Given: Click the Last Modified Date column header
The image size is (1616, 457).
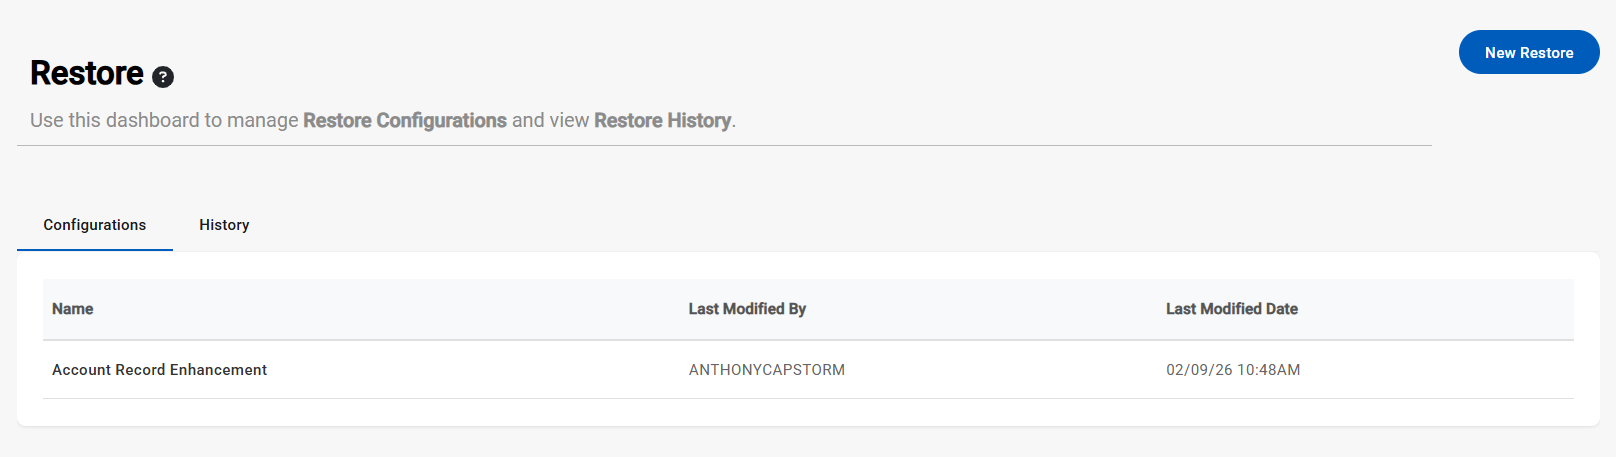Looking at the screenshot, I should tap(1231, 309).
